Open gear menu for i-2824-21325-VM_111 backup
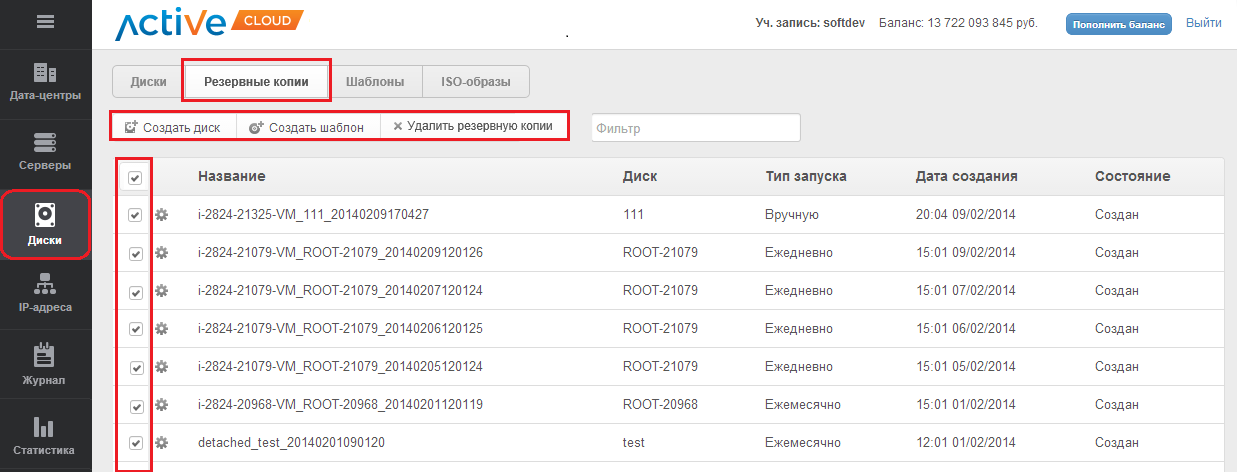The width and height of the screenshot is (1237, 472). (x=162, y=215)
